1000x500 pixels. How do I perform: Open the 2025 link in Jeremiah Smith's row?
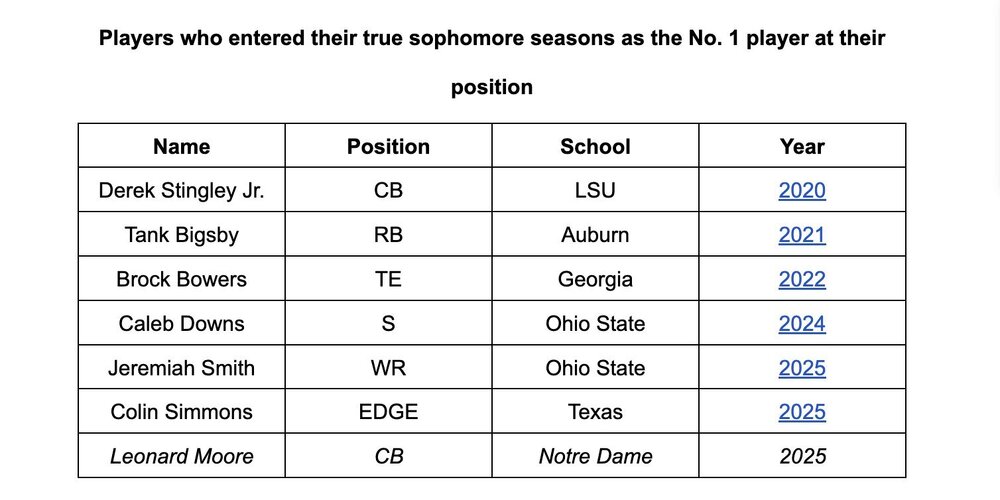coord(802,367)
